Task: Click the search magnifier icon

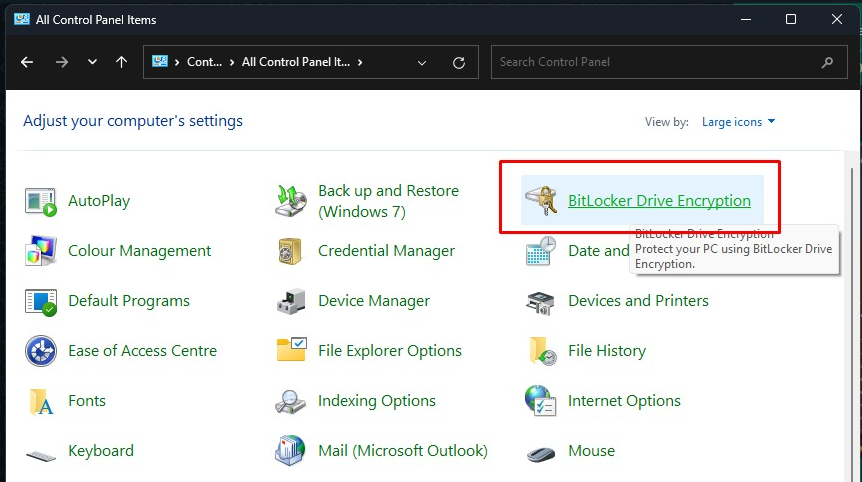Action: [x=827, y=62]
